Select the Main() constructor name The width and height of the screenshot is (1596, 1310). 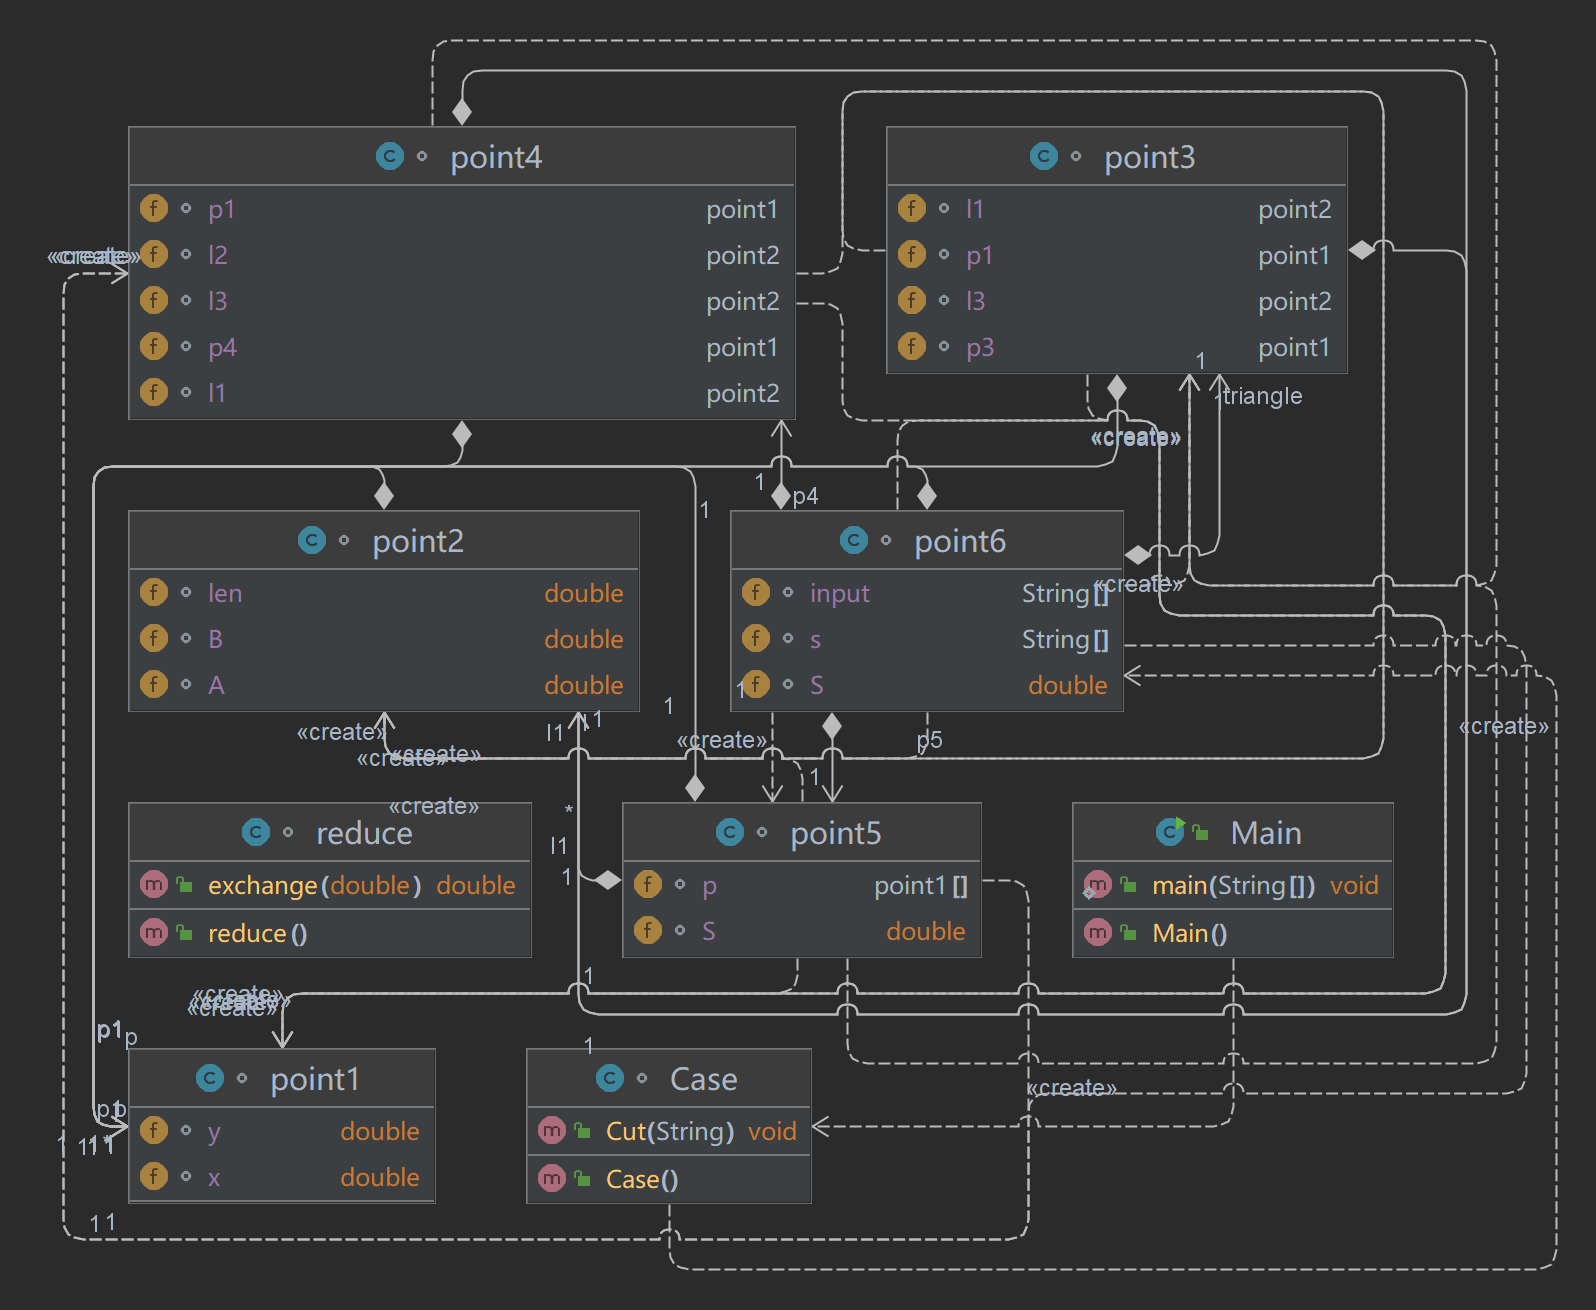1189,933
